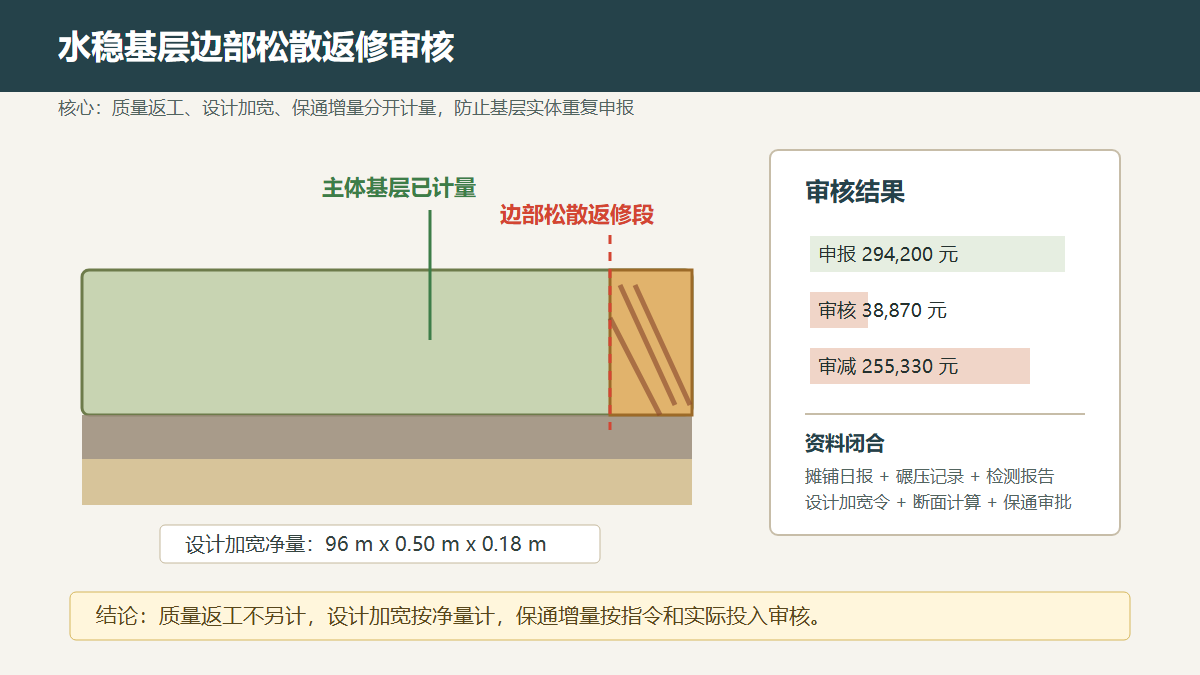1200x675 pixels.
Task: Click the red dashed boundary line
Action: 610,333
